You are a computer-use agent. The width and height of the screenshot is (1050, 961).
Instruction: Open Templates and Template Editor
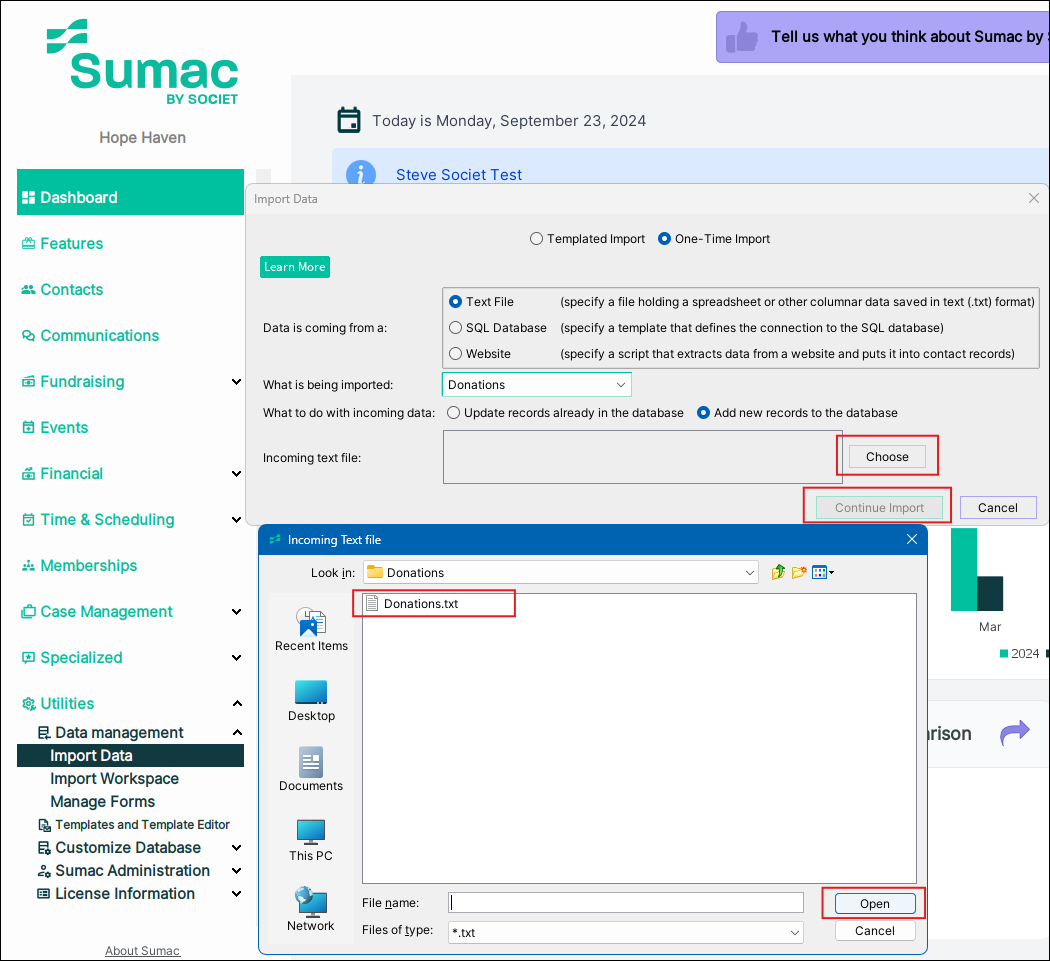(134, 825)
